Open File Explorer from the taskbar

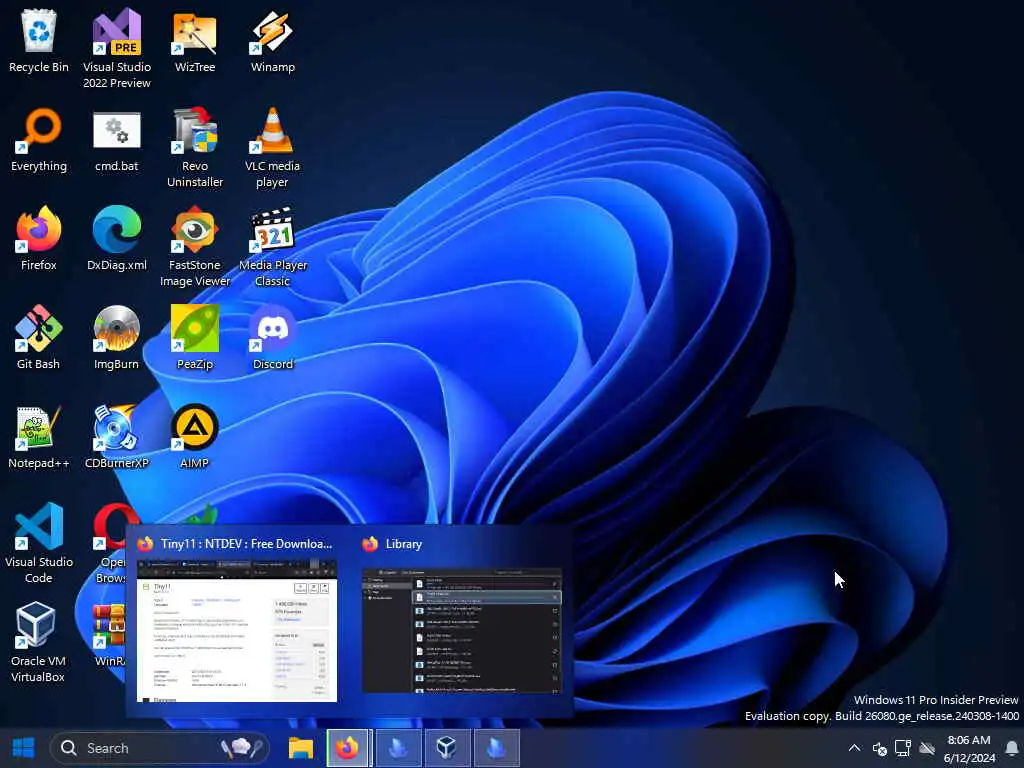[x=301, y=748]
